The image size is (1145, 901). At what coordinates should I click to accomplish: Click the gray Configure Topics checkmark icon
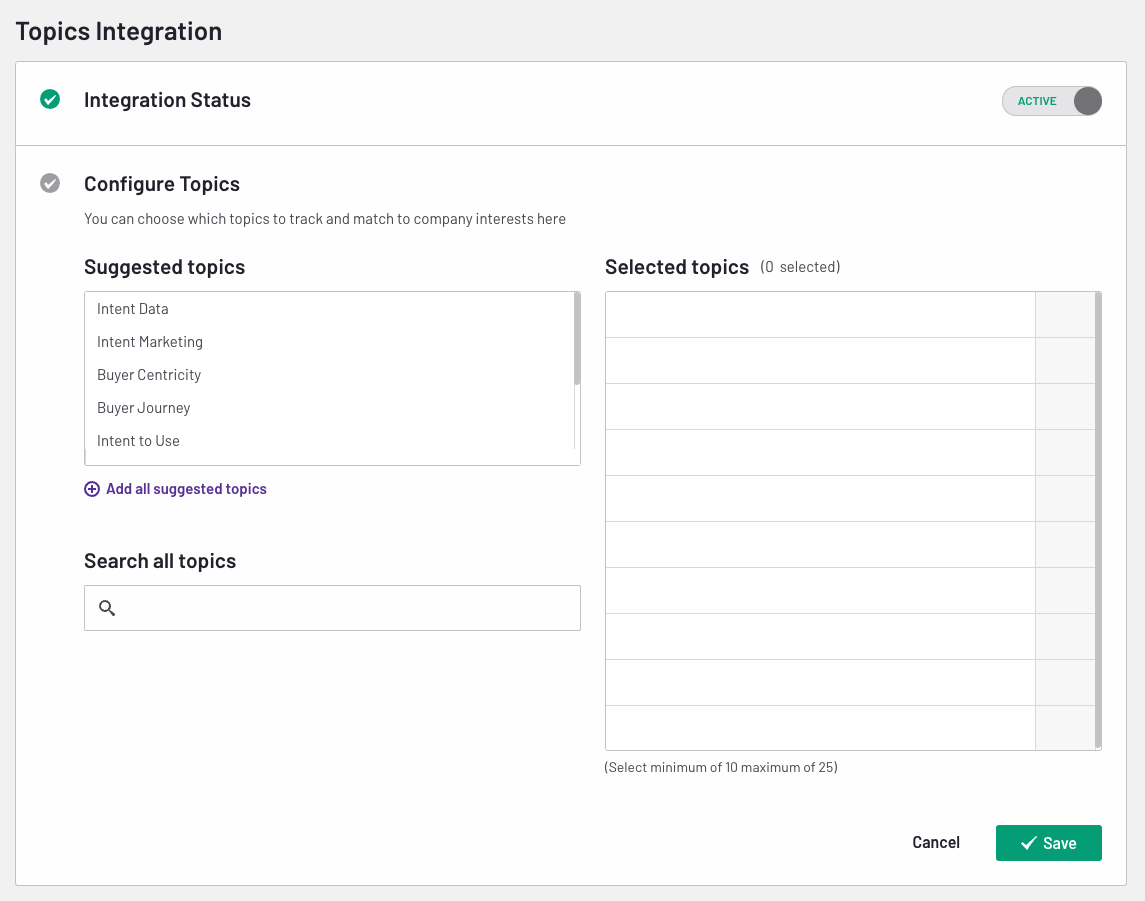click(x=49, y=184)
